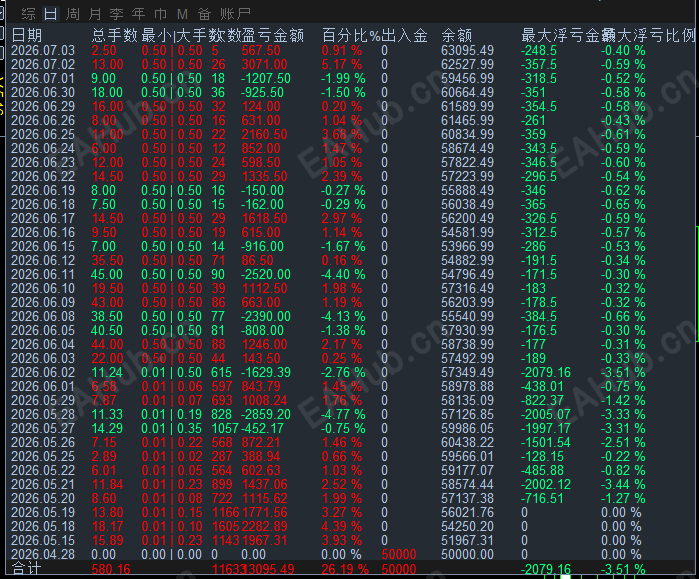Screen dimensions: 699x579
Task: Click deposit 50000 in 2026.04.28 row
Action: (x=399, y=554)
